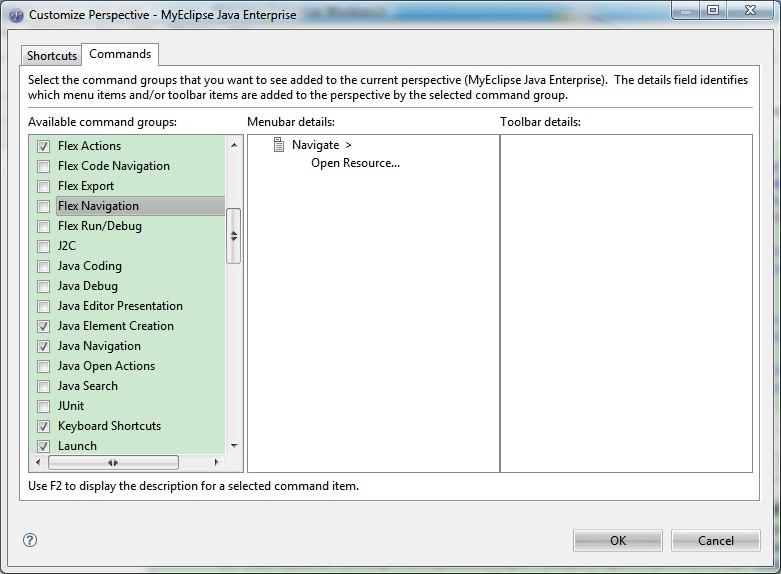Click the MyEclipse icon in title bar
This screenshot has width=781, height=574.
coord(16,15)
